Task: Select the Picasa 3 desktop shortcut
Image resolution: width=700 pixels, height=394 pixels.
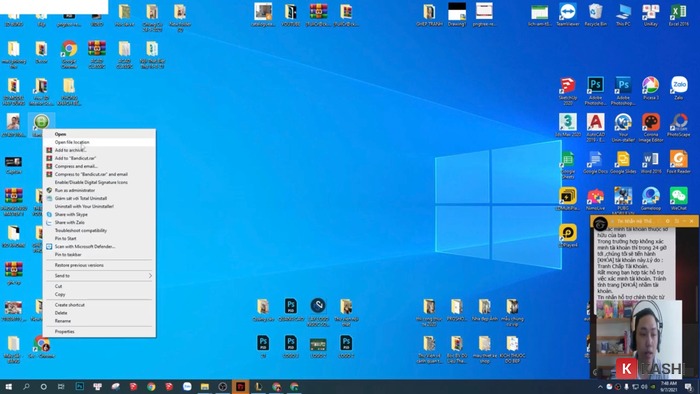Action: 650,88
